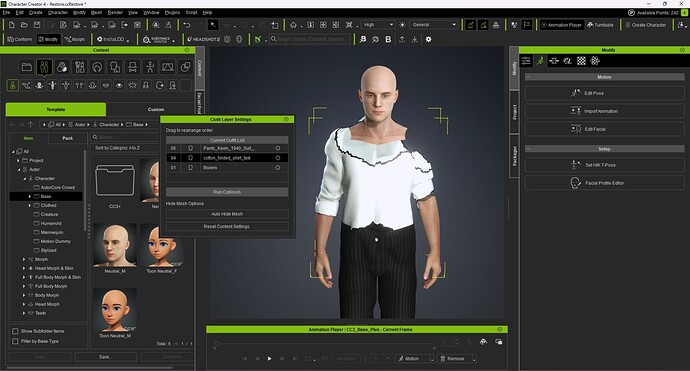
Task: Click the Edit Pose button
Action: (605, 93)
